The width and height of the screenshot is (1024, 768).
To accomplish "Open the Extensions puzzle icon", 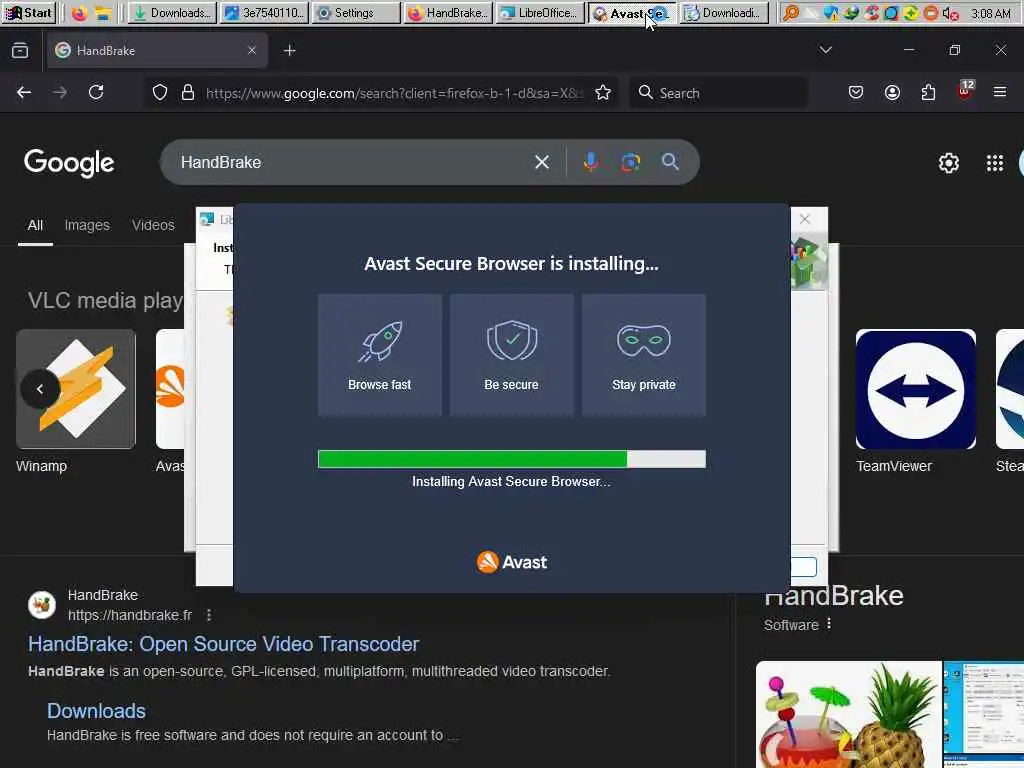I will (x=928, y=93).
